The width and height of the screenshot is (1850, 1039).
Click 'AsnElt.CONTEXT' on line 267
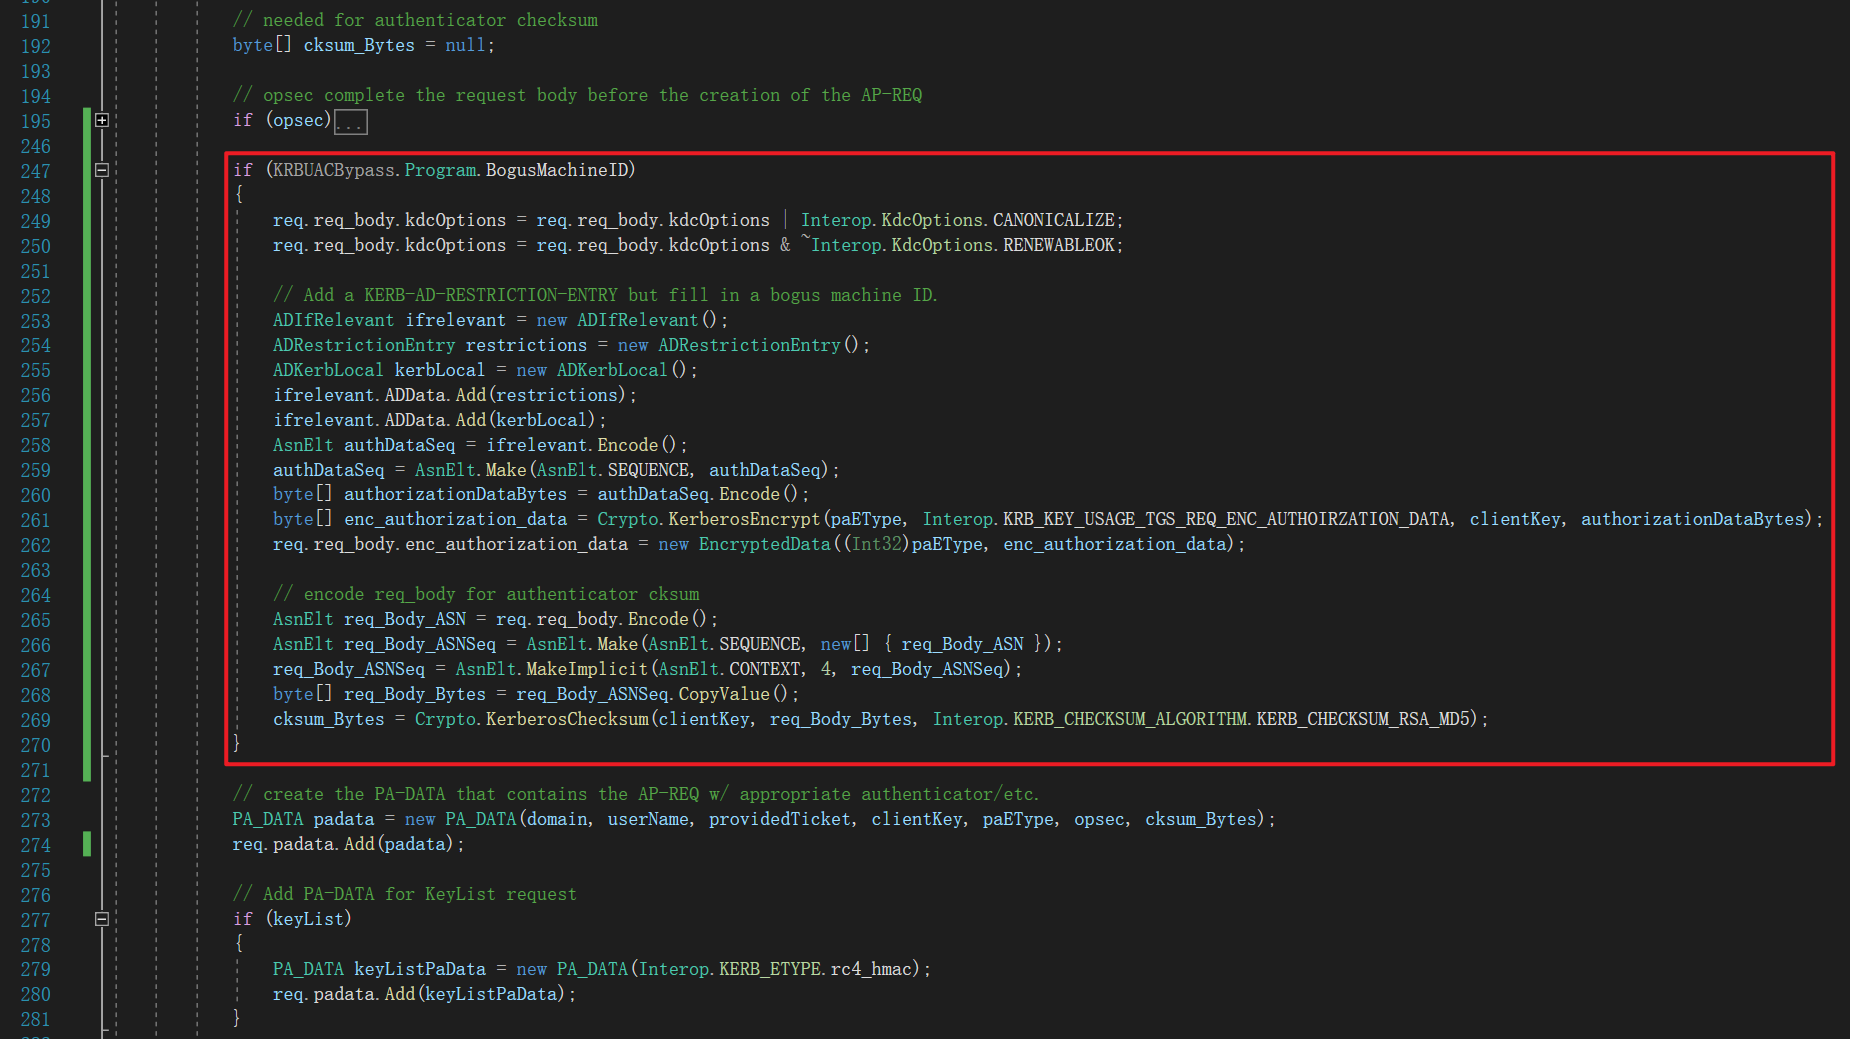tap(730, 669)
